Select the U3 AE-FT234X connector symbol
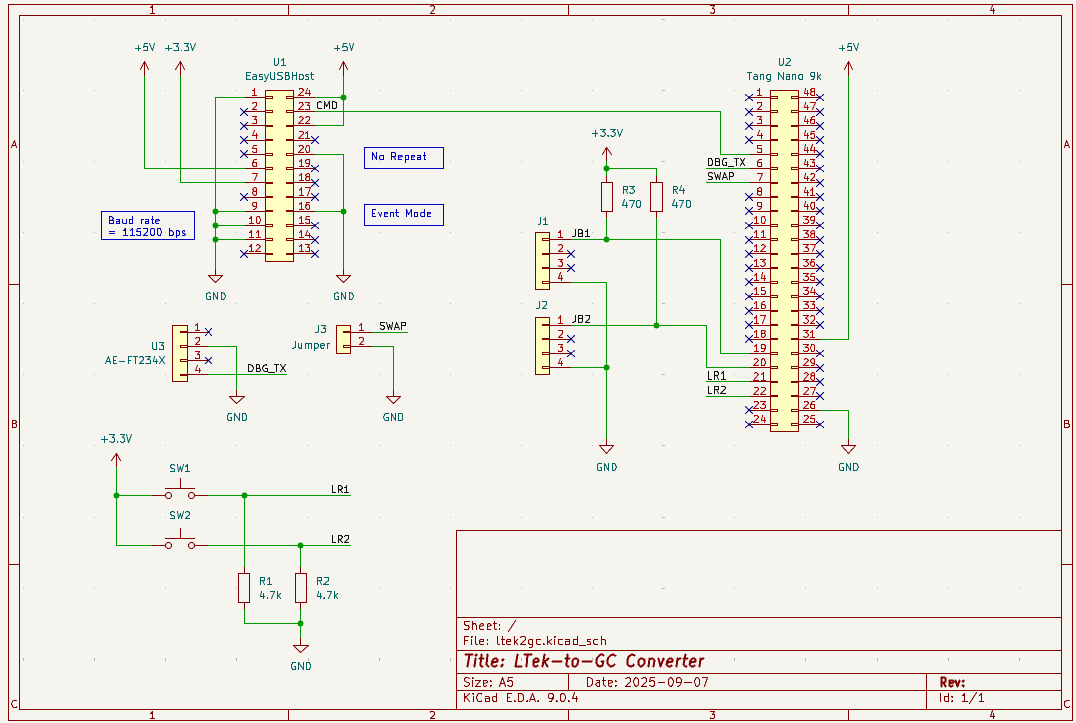The image size is (1076, 723). pyautogui.click(x=180, y=352)
